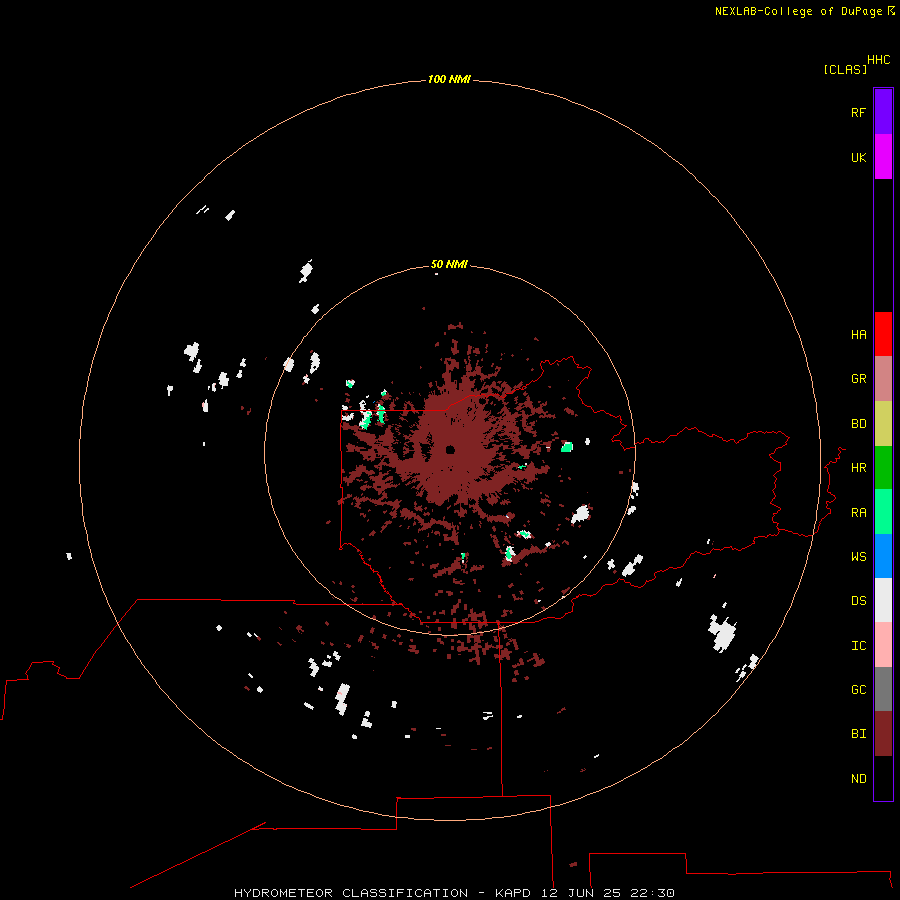Click the HR legend label
Screen dimensions: 900x900
click(x=858, y=468)
